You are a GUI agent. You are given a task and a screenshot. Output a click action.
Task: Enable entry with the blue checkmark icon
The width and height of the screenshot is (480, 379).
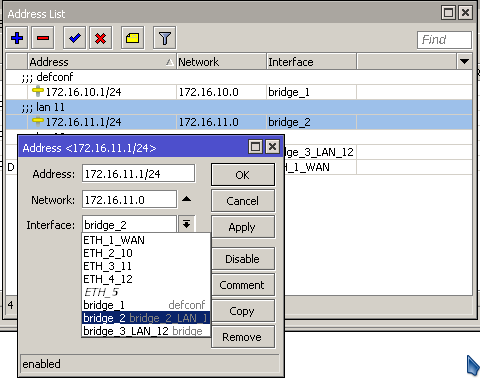point(74,38)
